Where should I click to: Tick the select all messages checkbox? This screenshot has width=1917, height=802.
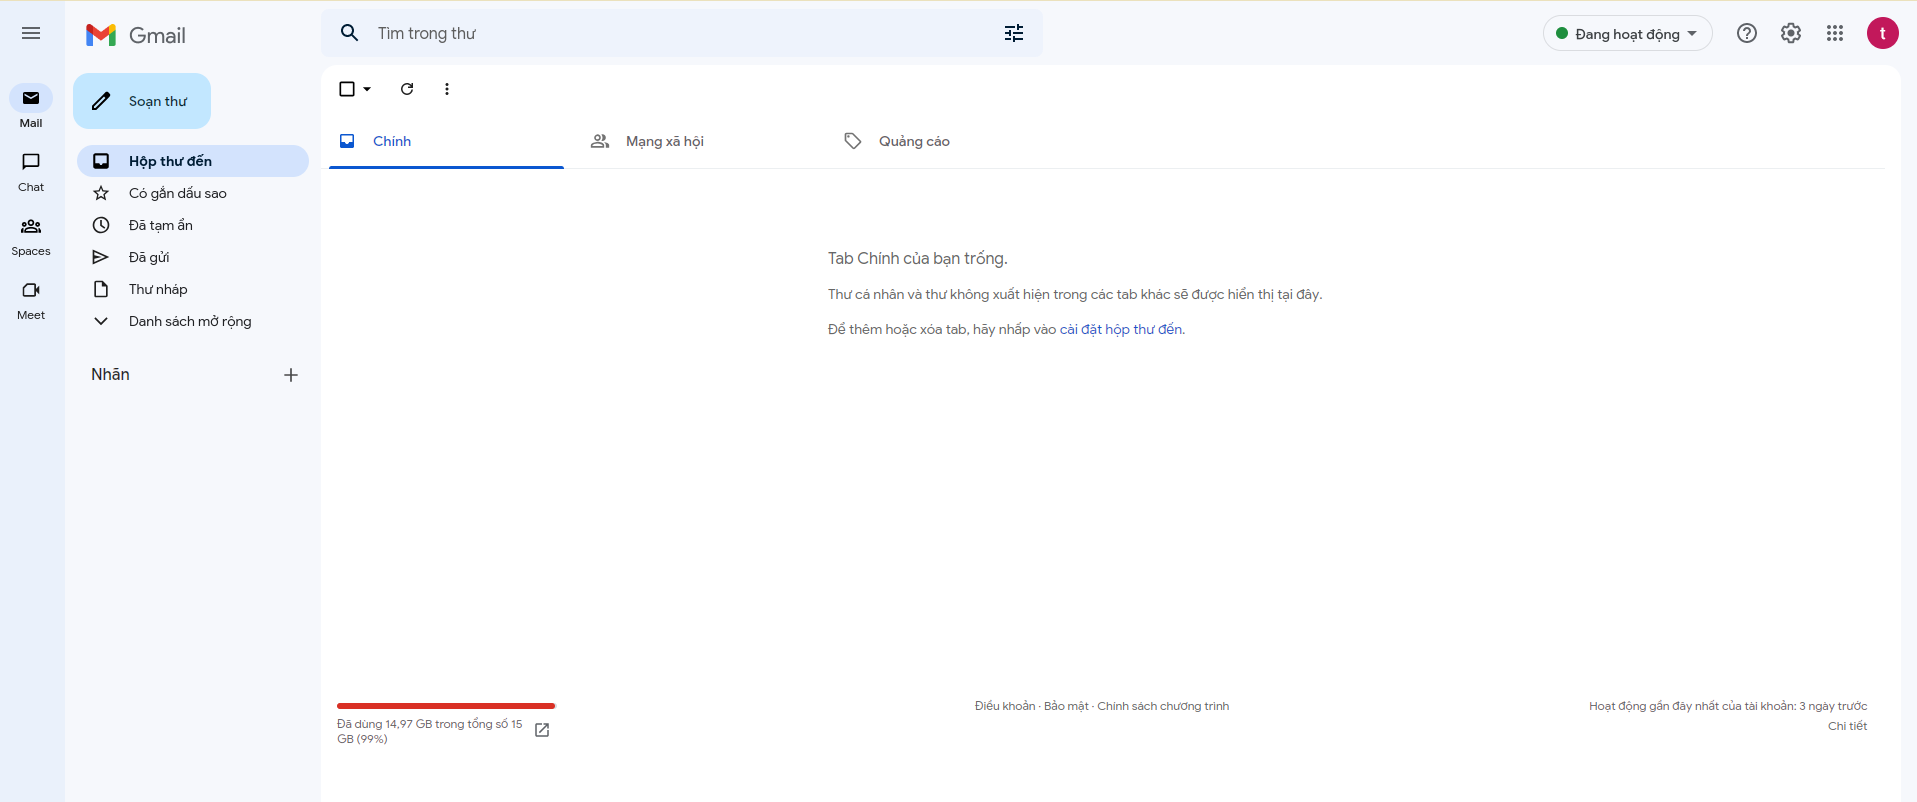pyautogui.click(x=347, y=89)
